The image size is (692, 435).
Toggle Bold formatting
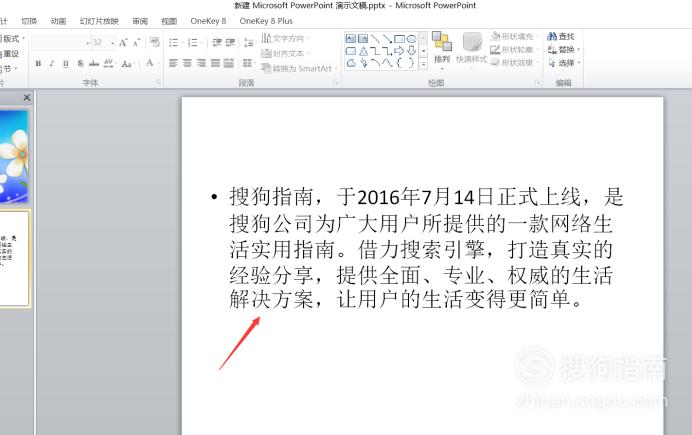(38, 64)
